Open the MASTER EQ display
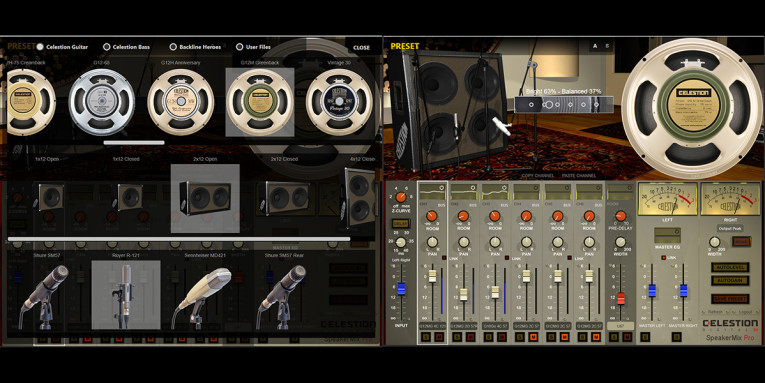This screenshot has width=765, height=383. pos(667,236)
